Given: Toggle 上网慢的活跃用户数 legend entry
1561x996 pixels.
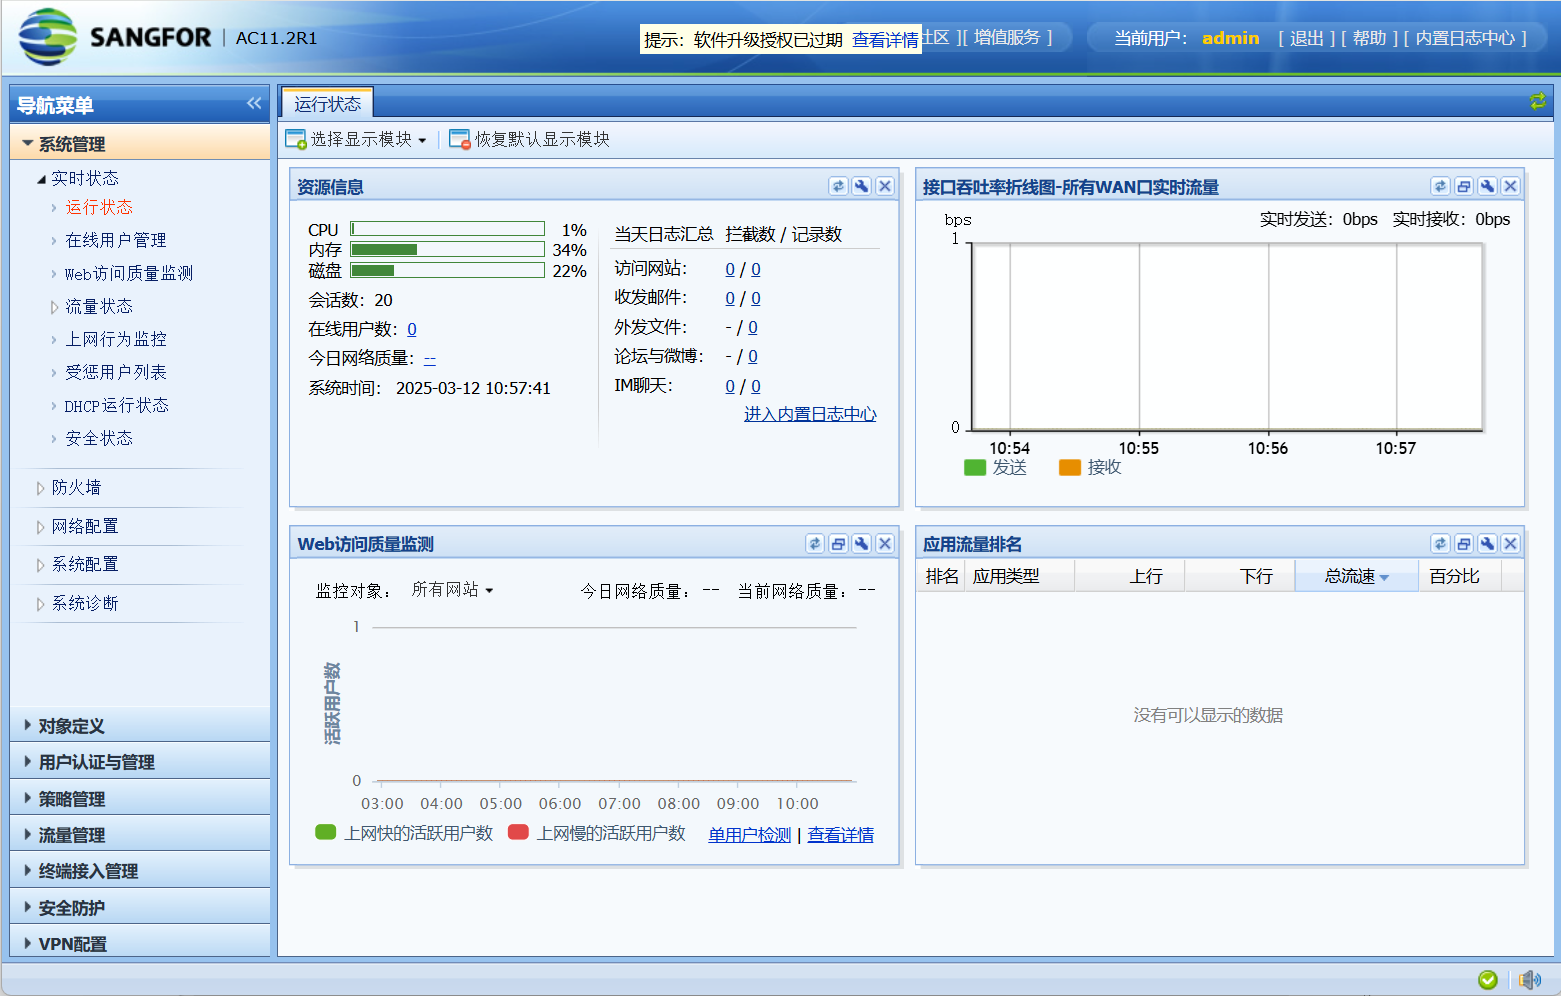Looking at the screenshot, I should [x=597, y=833].
